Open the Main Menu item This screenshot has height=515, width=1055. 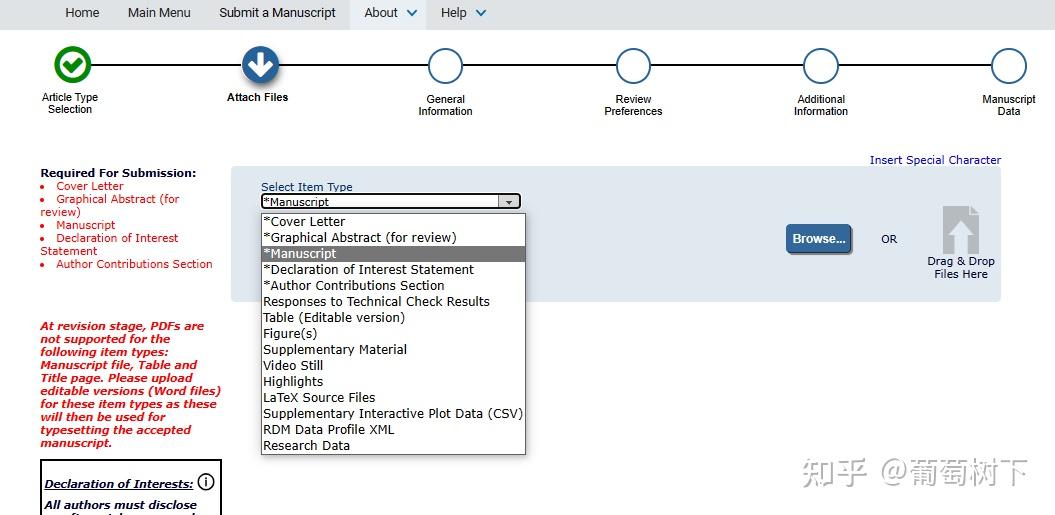[x=159, y=13]
